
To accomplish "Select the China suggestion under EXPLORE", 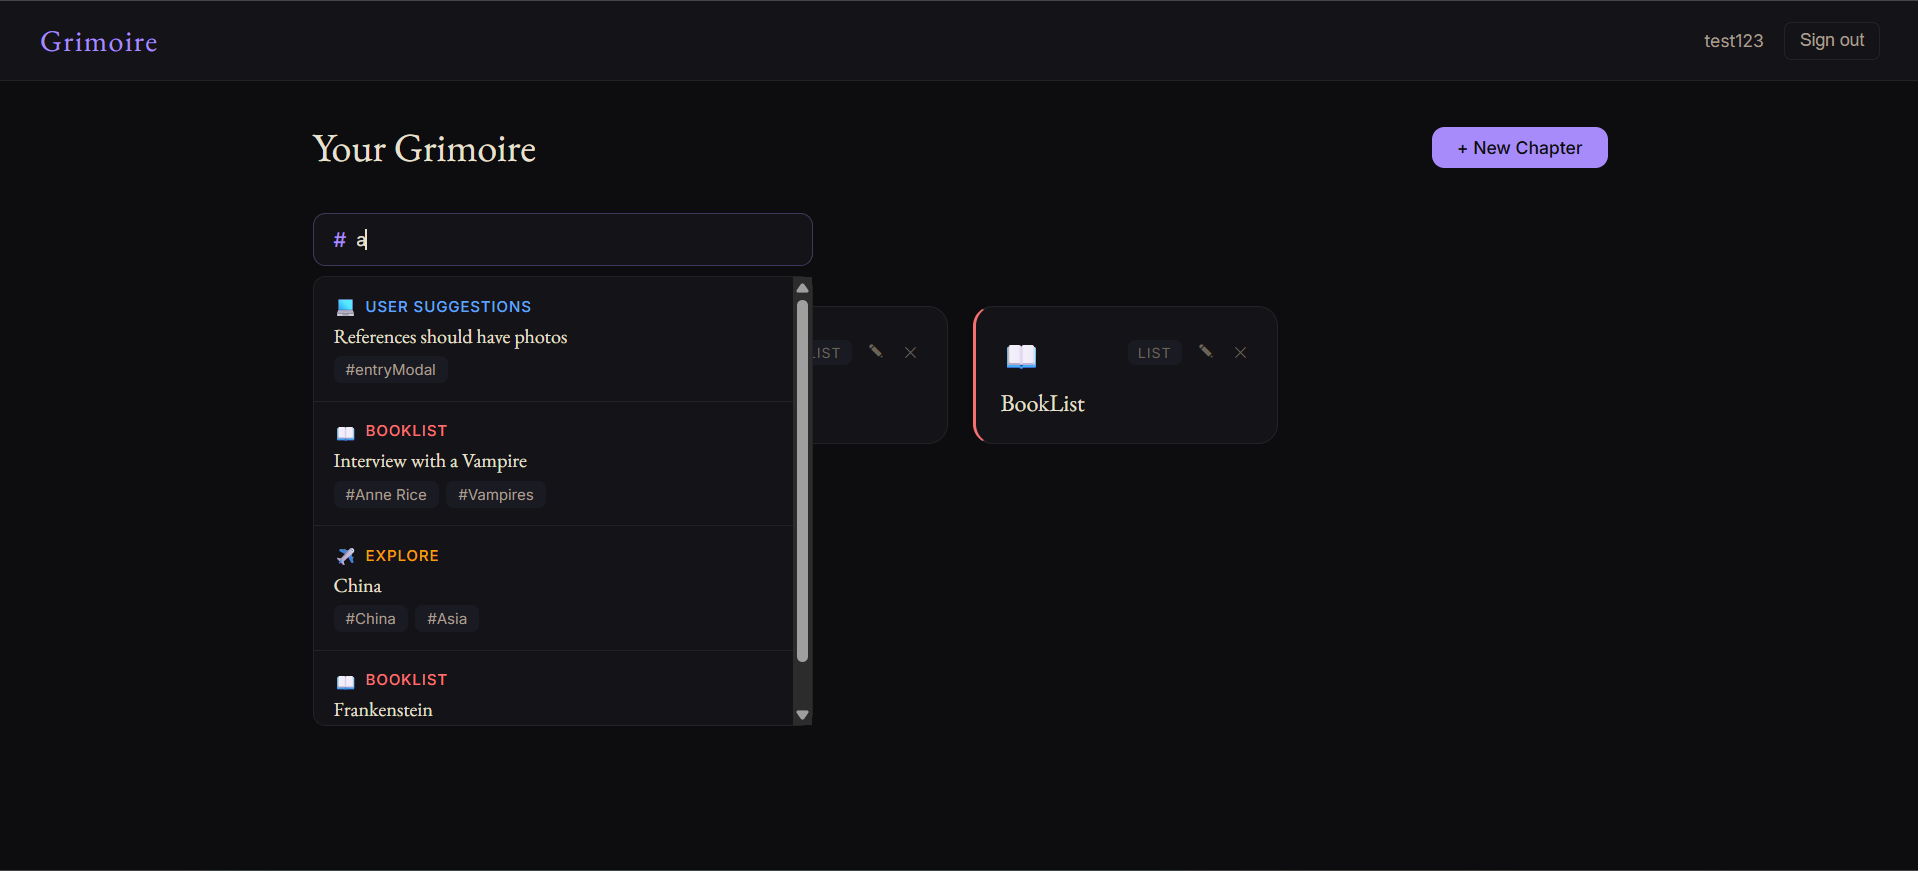I will pyautogui.click(x=357, y=586).
